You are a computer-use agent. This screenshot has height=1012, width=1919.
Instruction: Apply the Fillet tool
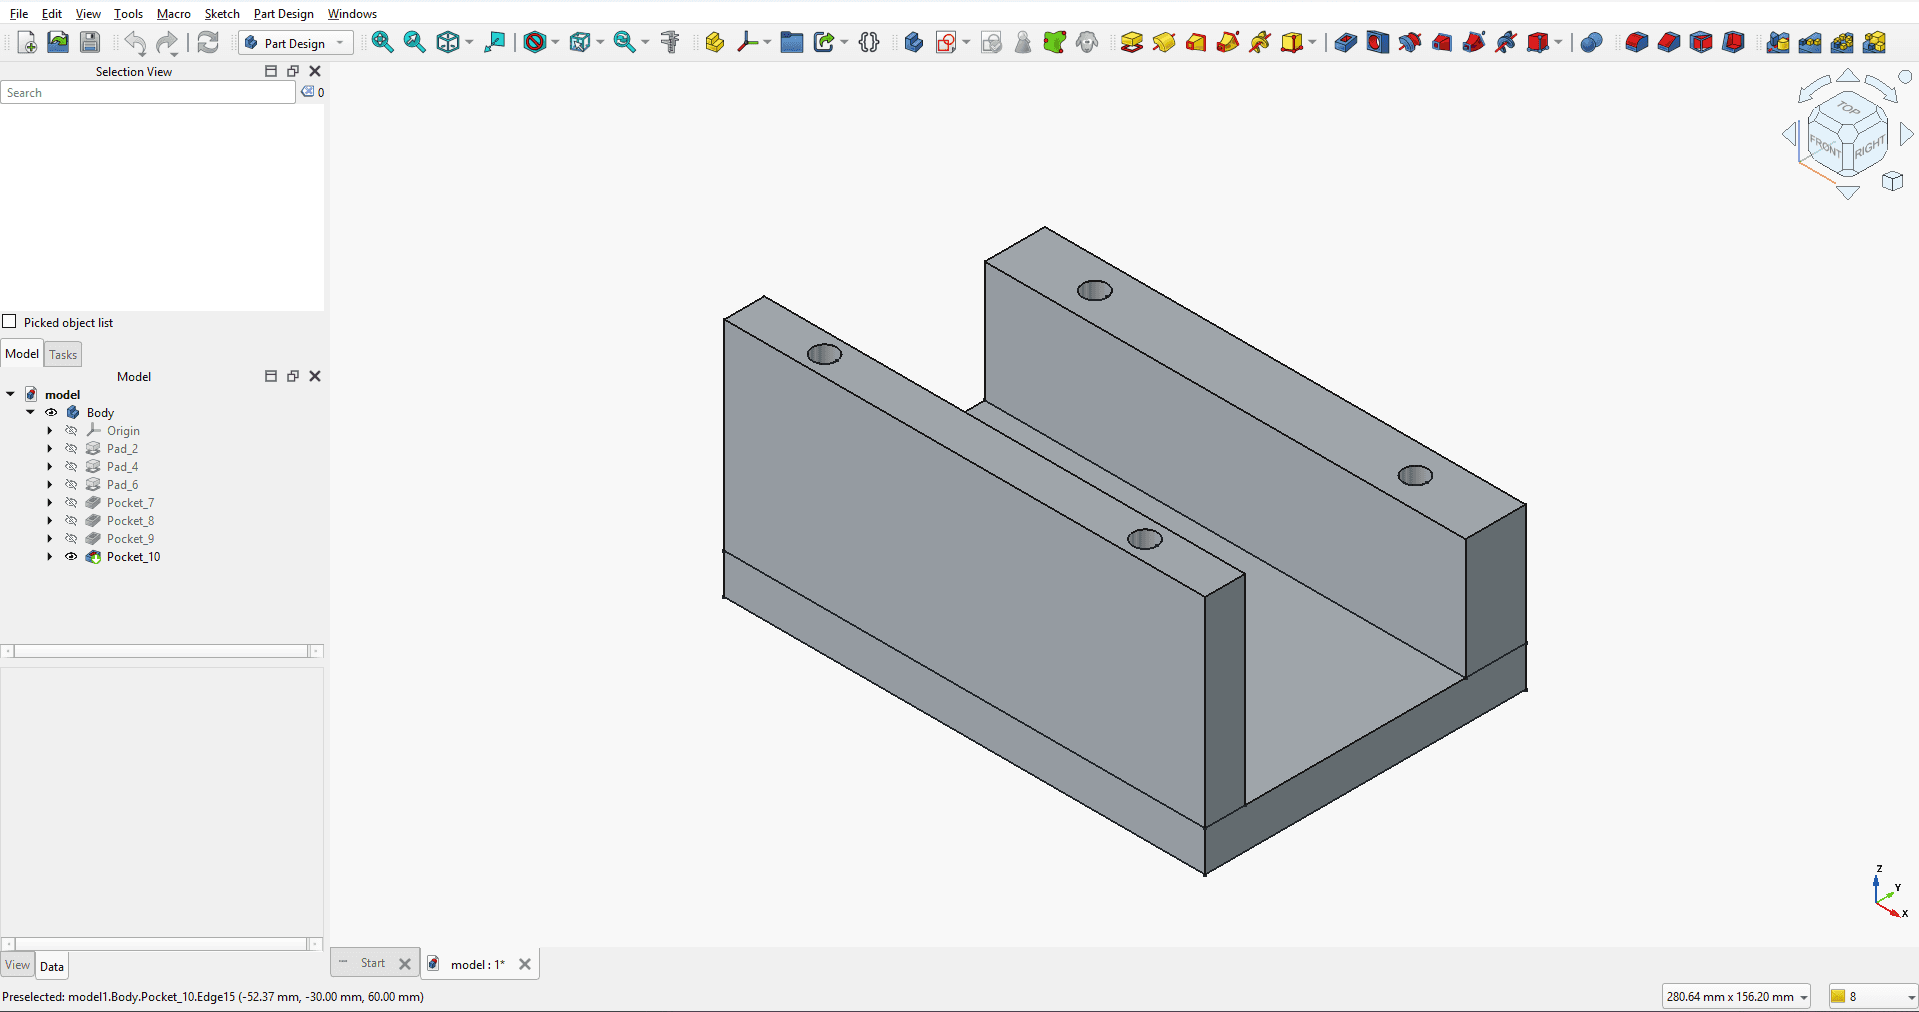pos(1636,42)
